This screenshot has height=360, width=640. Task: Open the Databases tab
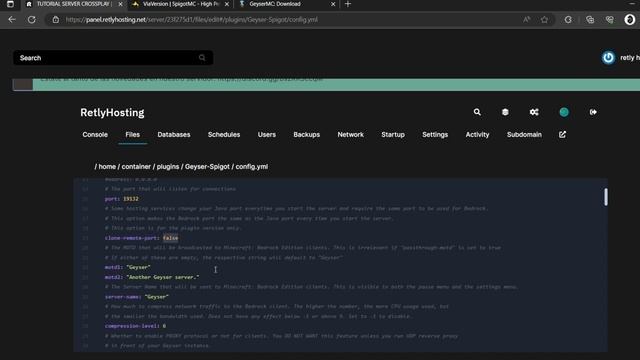(174, 135)
